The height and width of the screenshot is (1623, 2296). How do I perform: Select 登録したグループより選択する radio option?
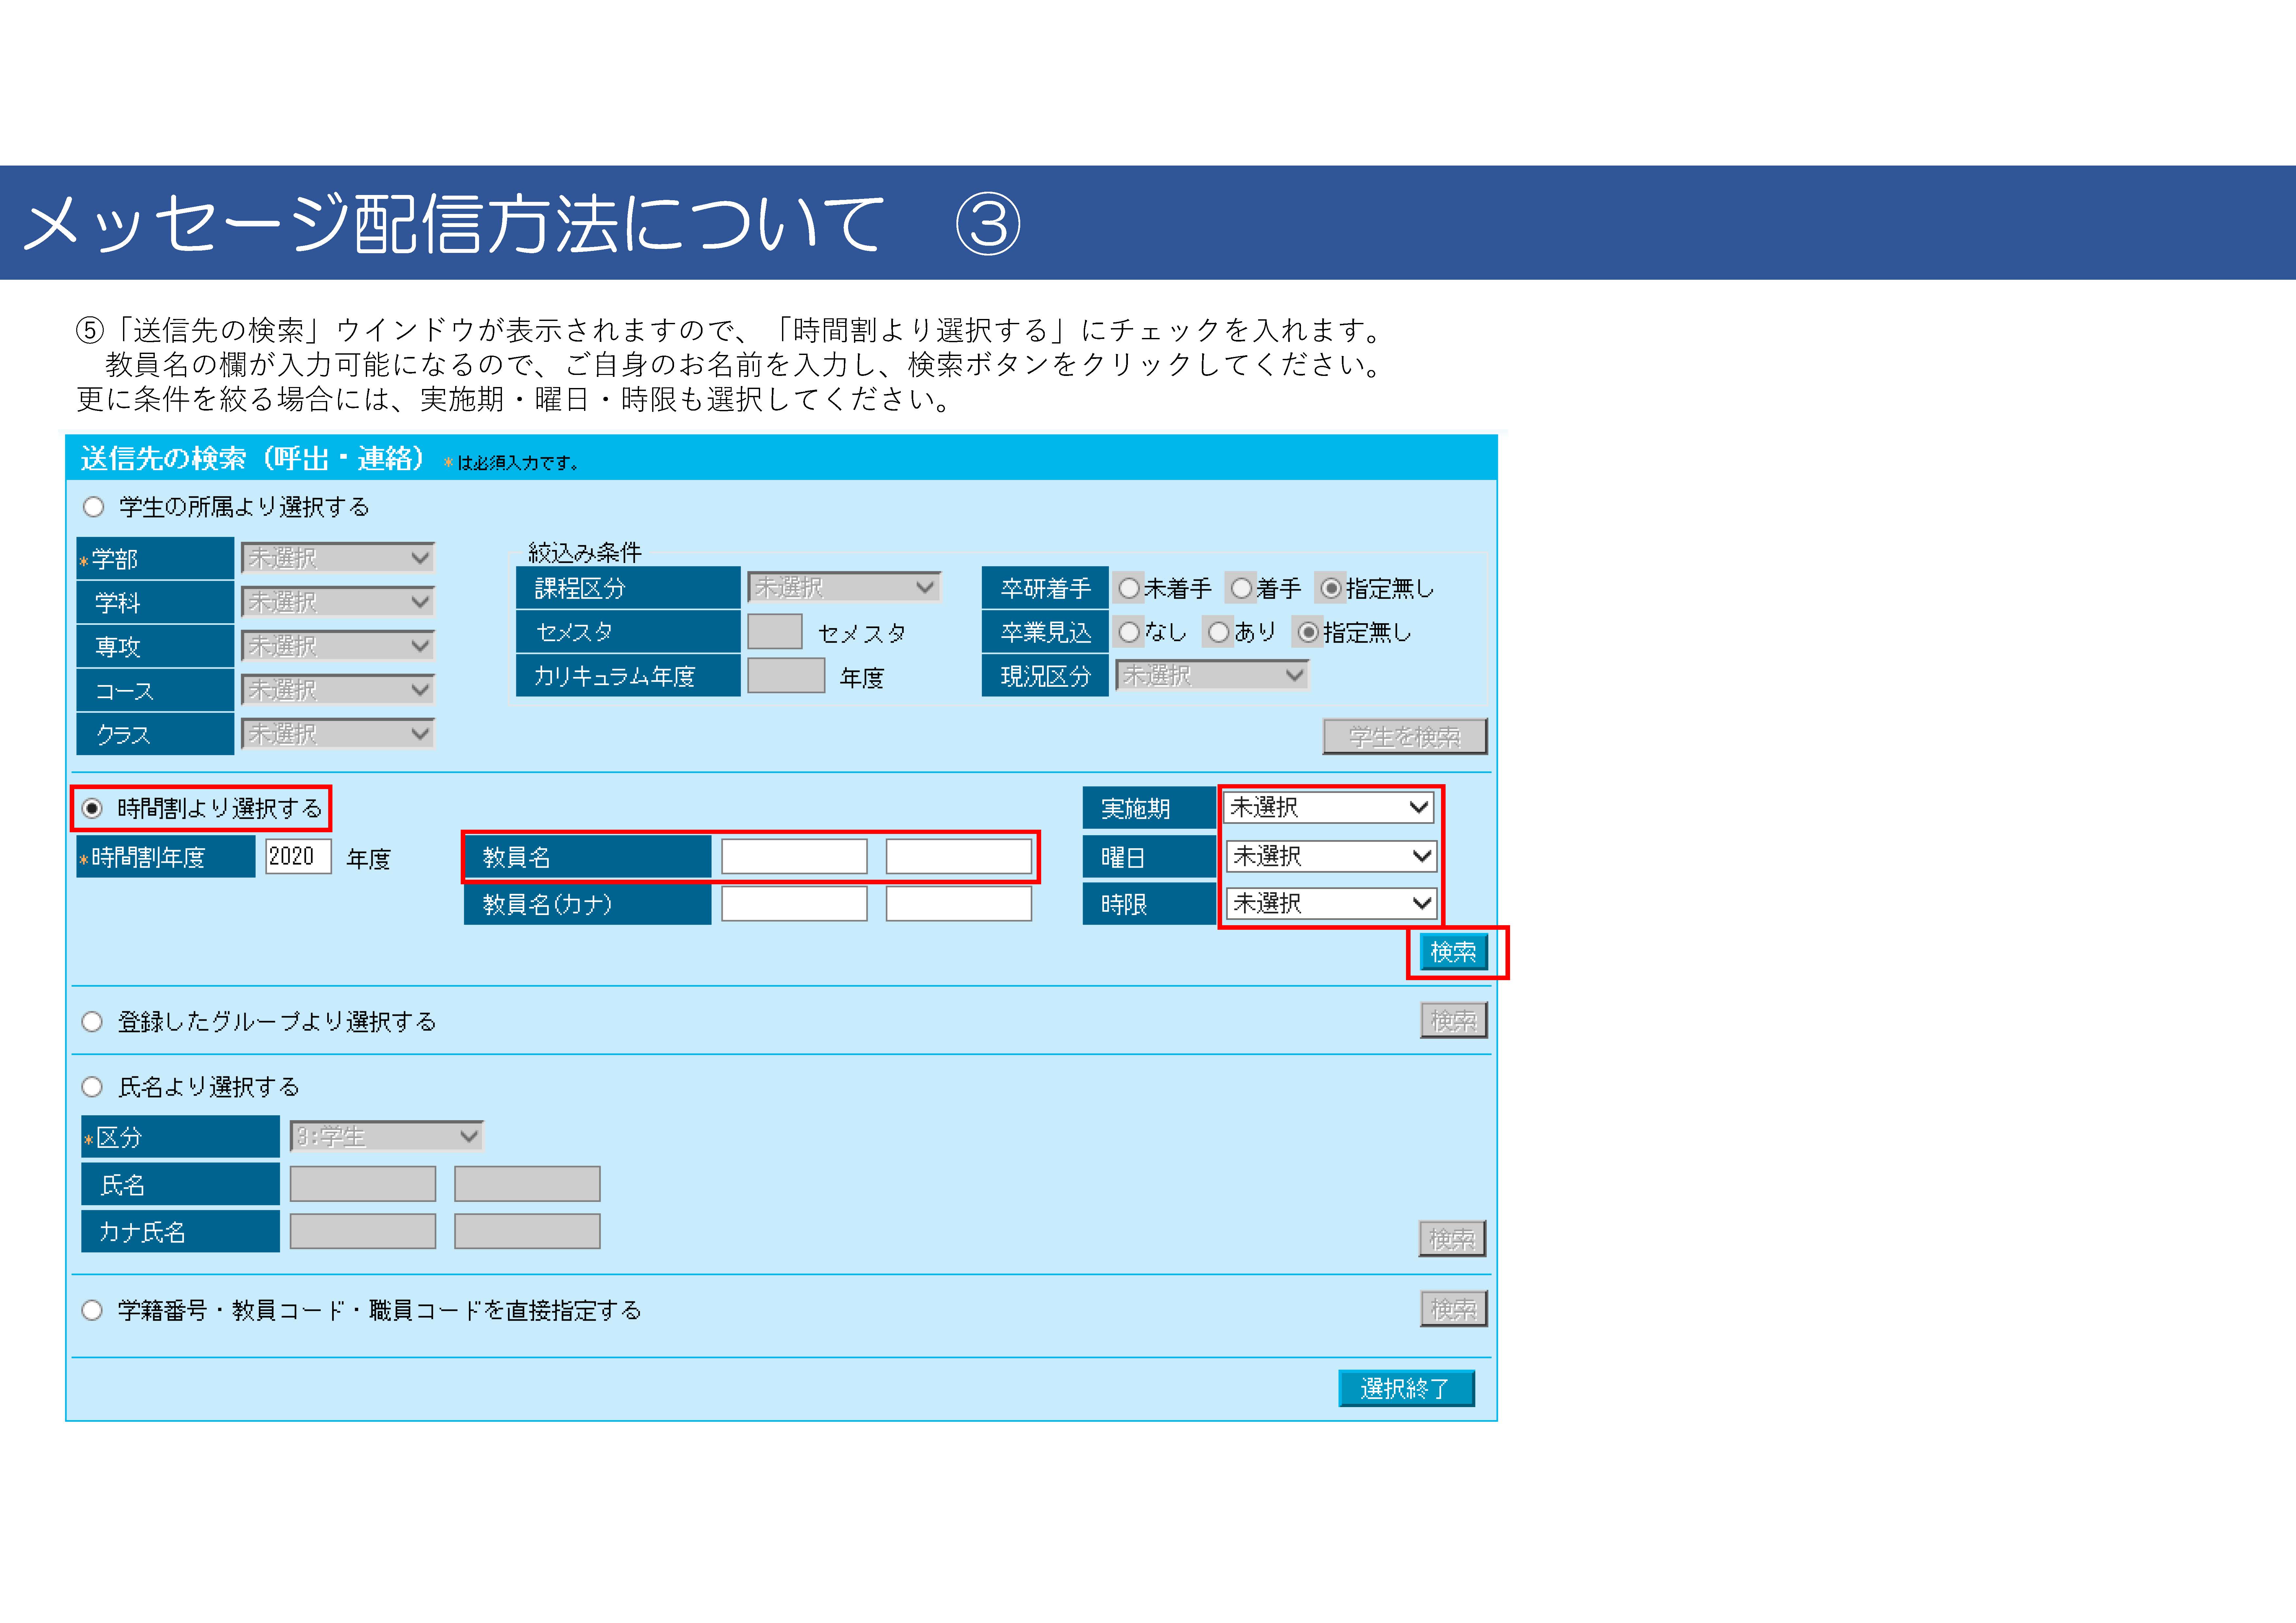92,1021
